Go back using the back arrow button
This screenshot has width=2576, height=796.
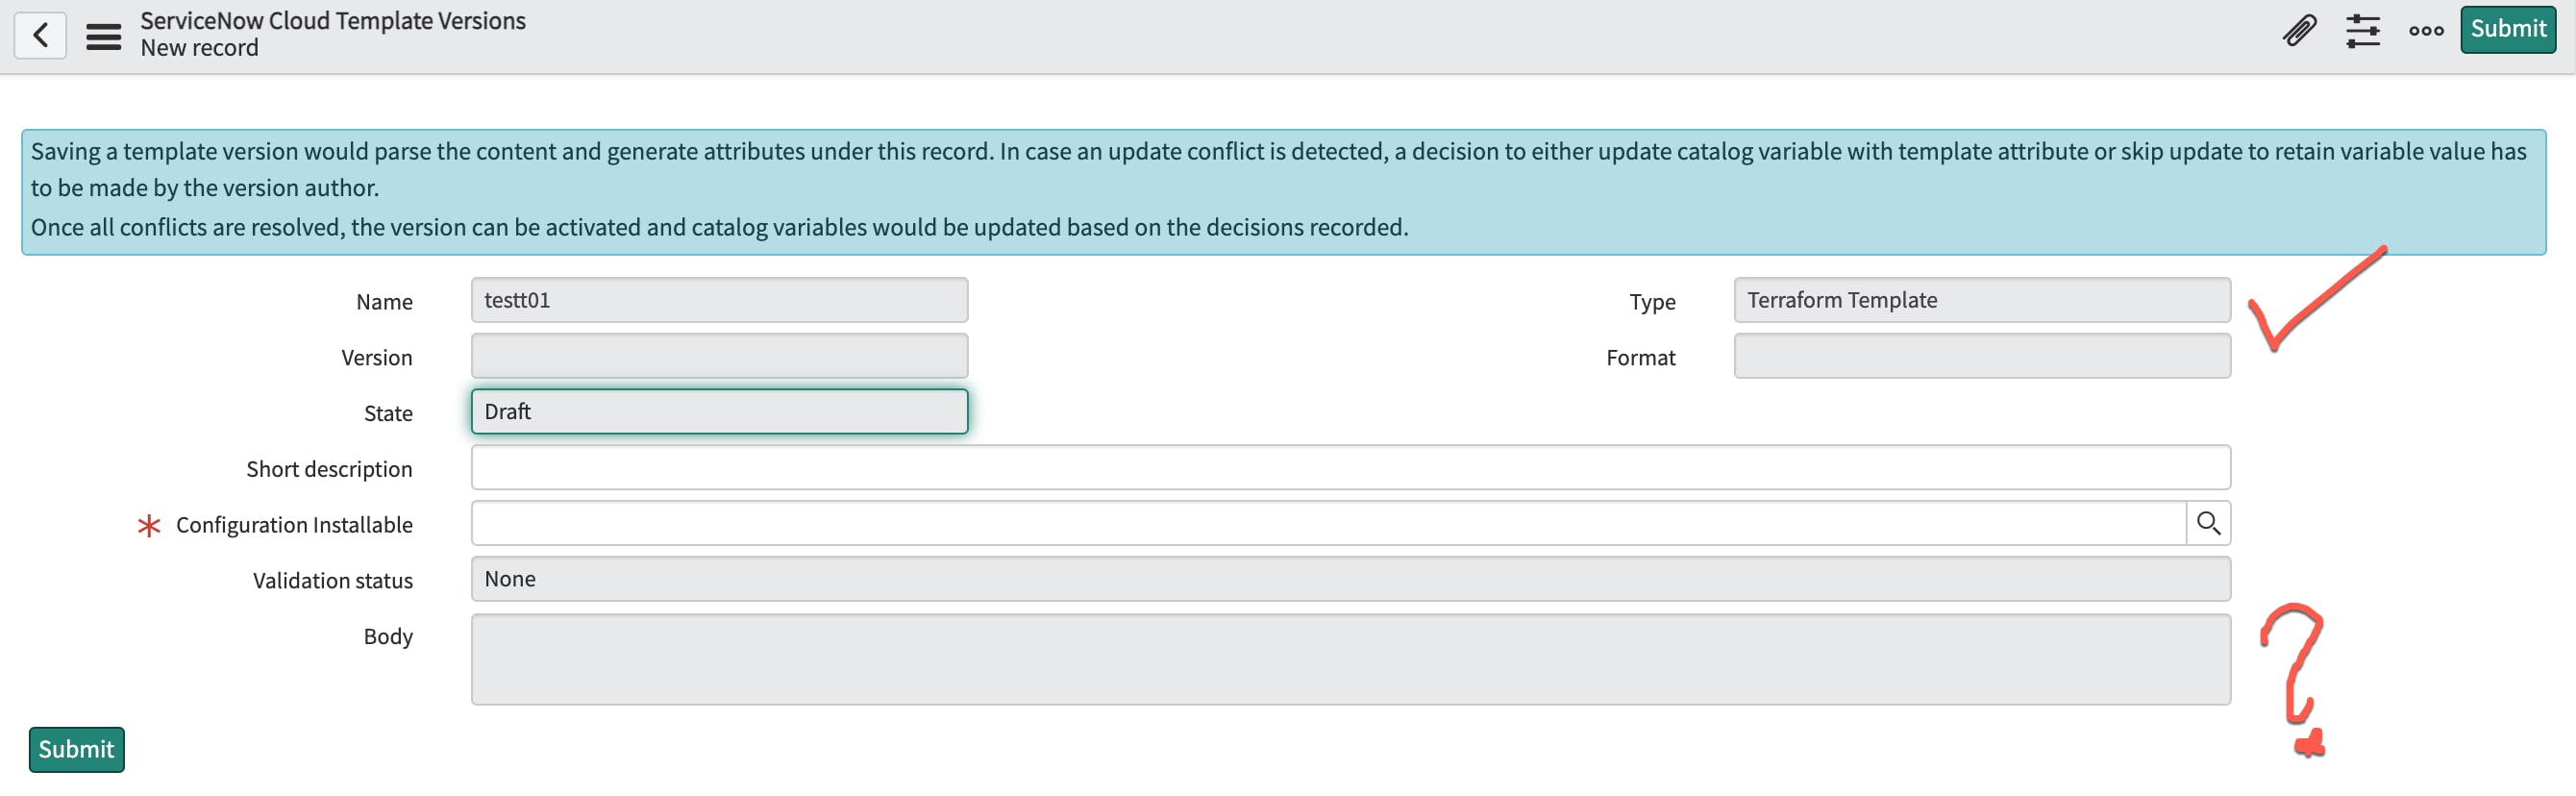tap(40, 35)
